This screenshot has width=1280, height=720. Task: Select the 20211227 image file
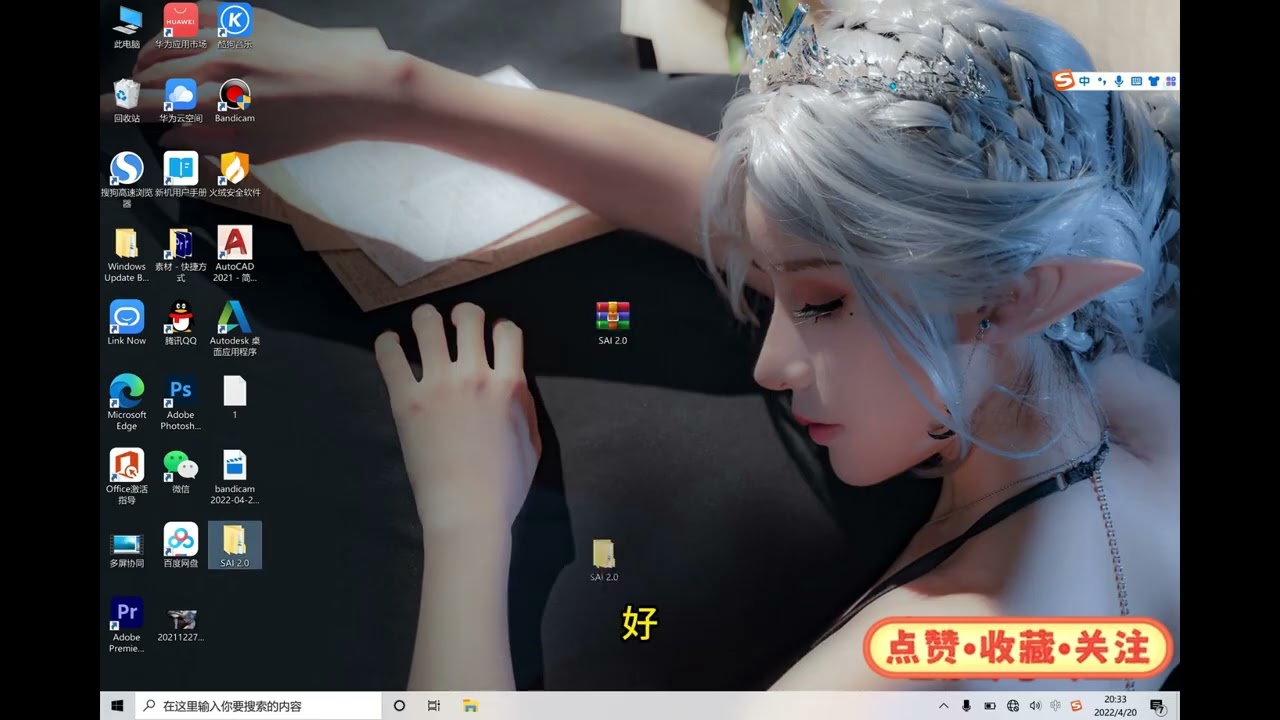tap(181, 624)
